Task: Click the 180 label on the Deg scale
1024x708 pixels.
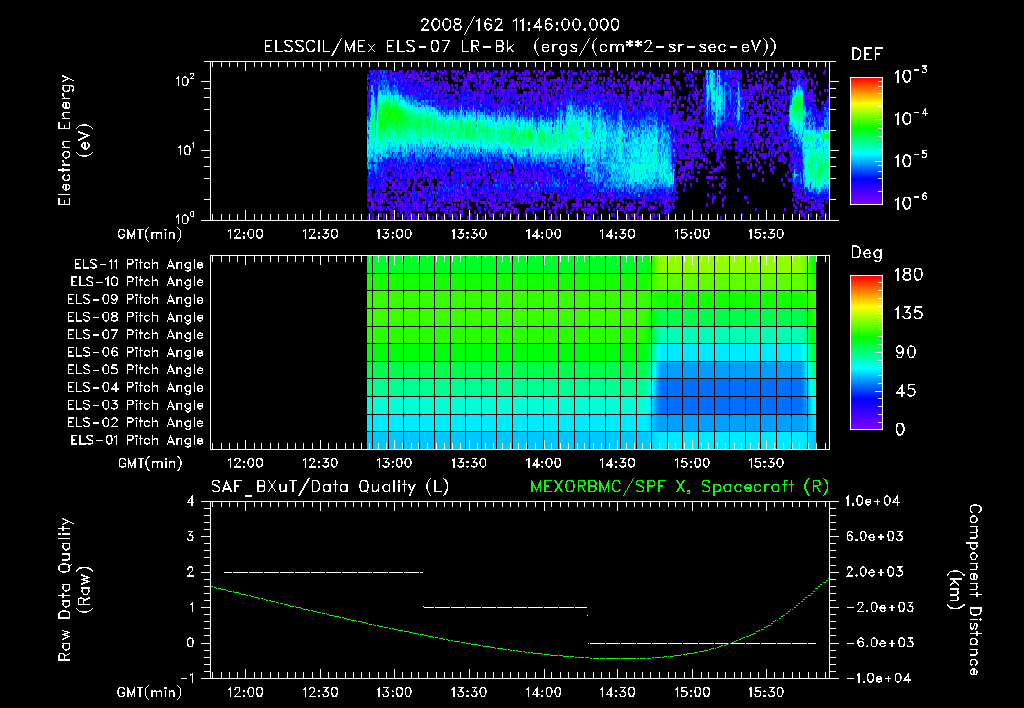Action: pos(908,275)
